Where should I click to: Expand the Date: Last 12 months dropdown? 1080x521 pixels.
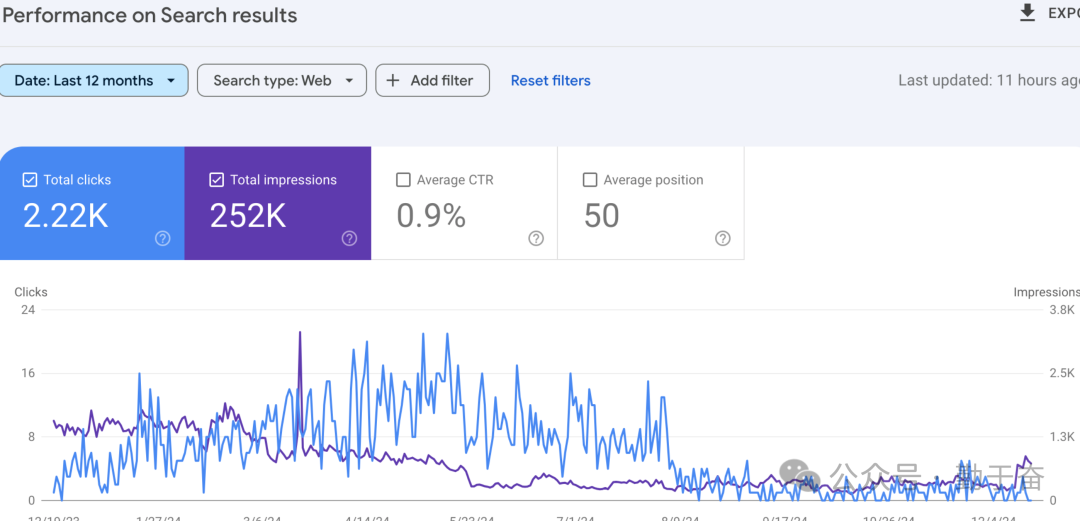[x=94, y=80]
